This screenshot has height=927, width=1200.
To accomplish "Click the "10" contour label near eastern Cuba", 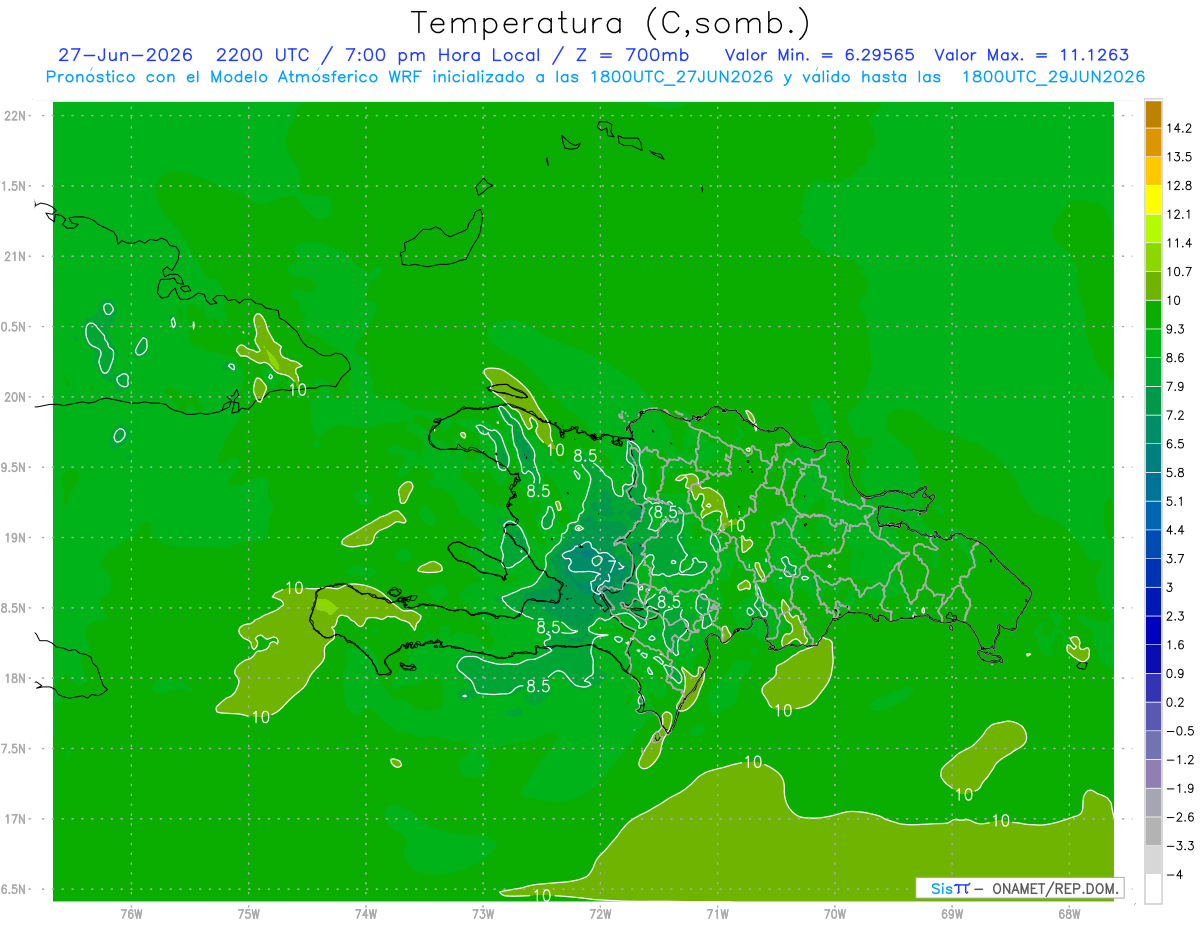I will (x=297, y=390).
